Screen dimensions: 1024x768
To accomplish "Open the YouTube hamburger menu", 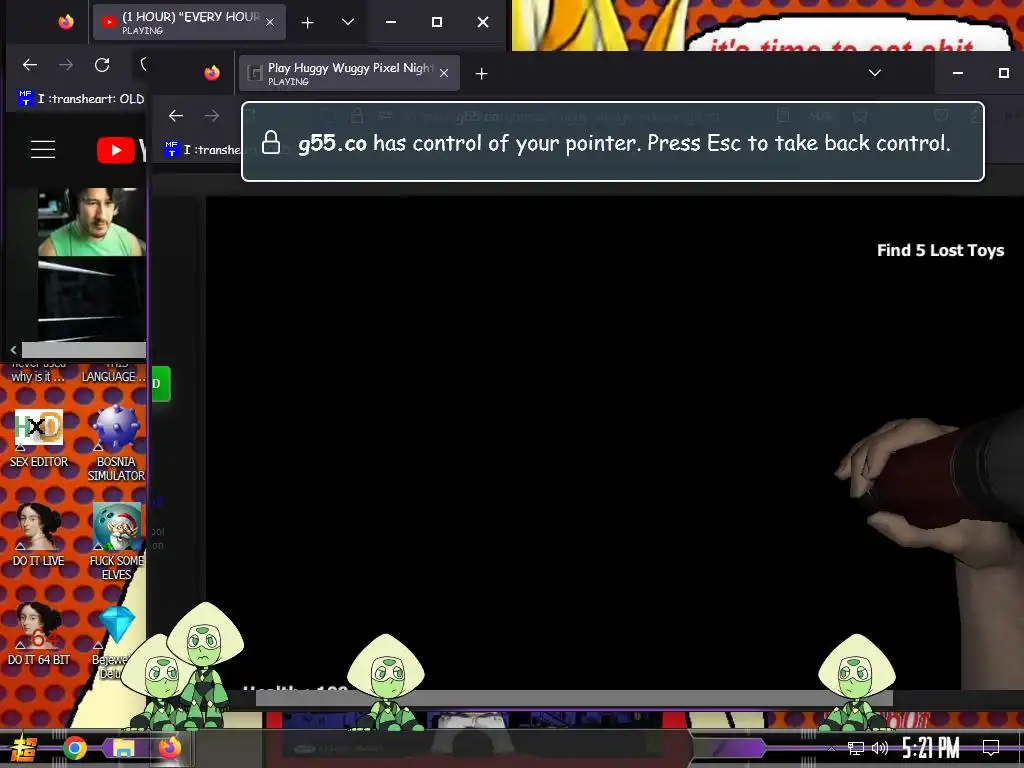I will click(x=43, y=150).
